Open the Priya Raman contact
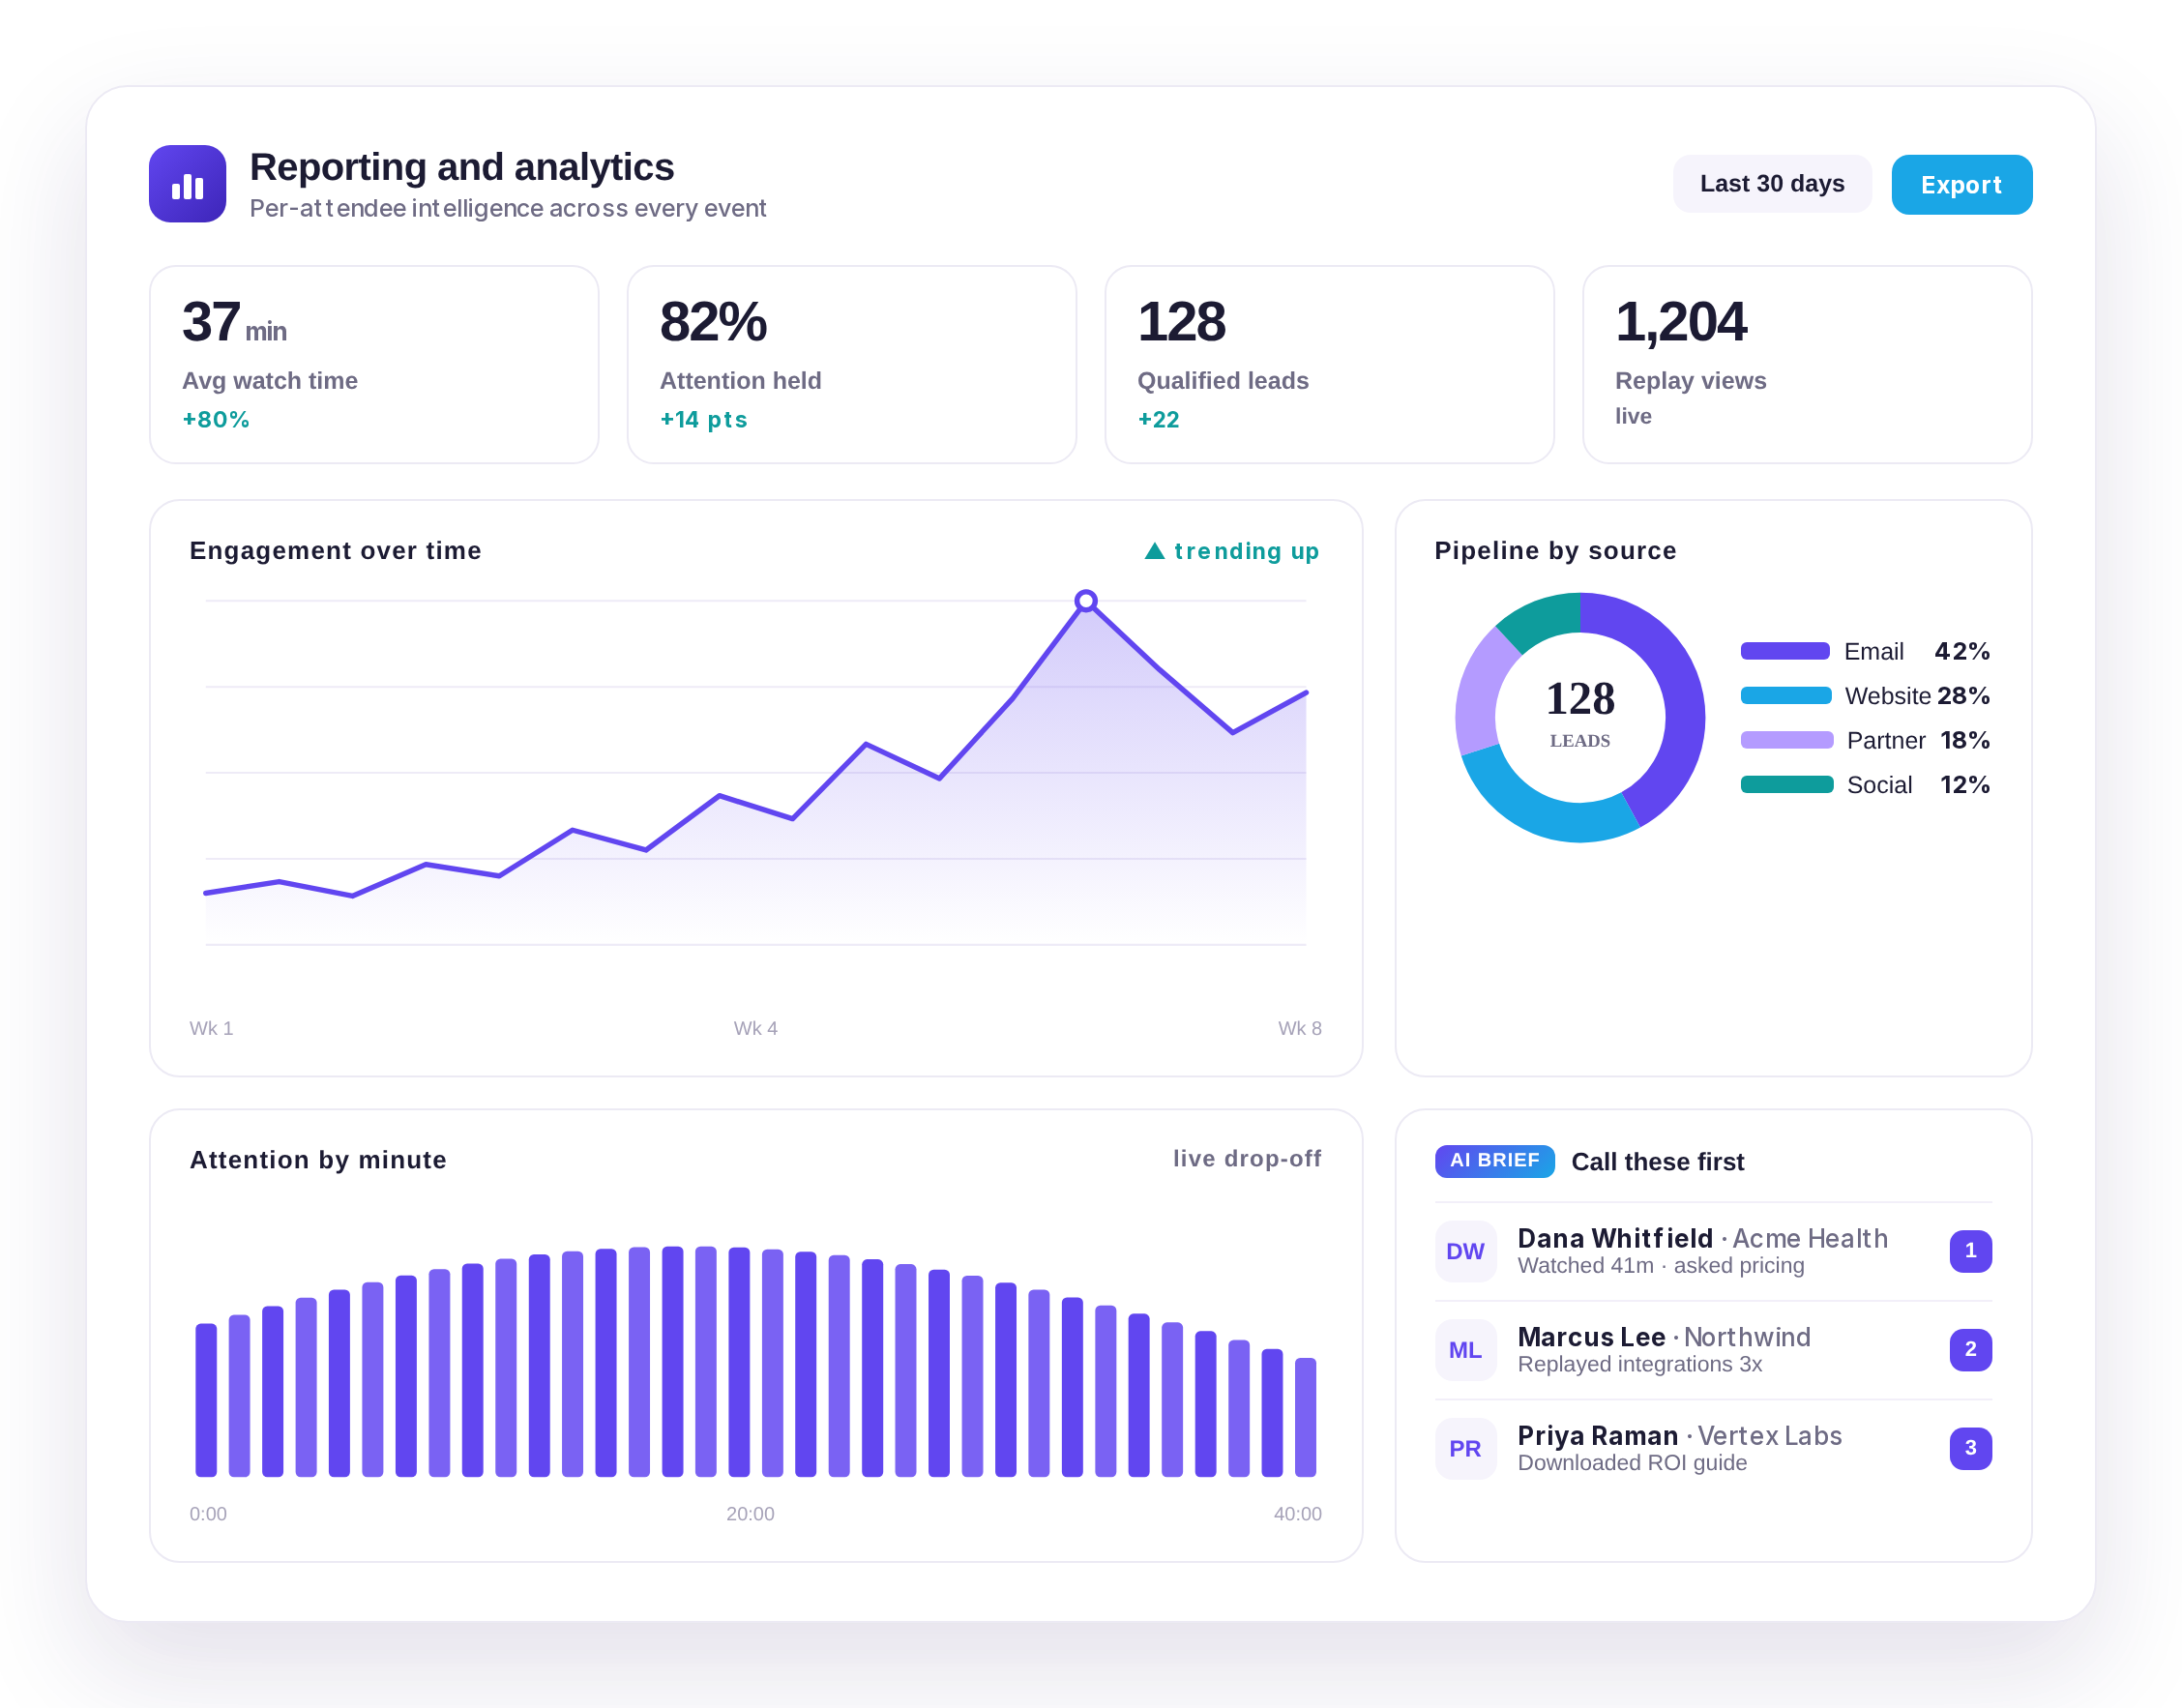The image size is (2182, 1708). 1713,1449
